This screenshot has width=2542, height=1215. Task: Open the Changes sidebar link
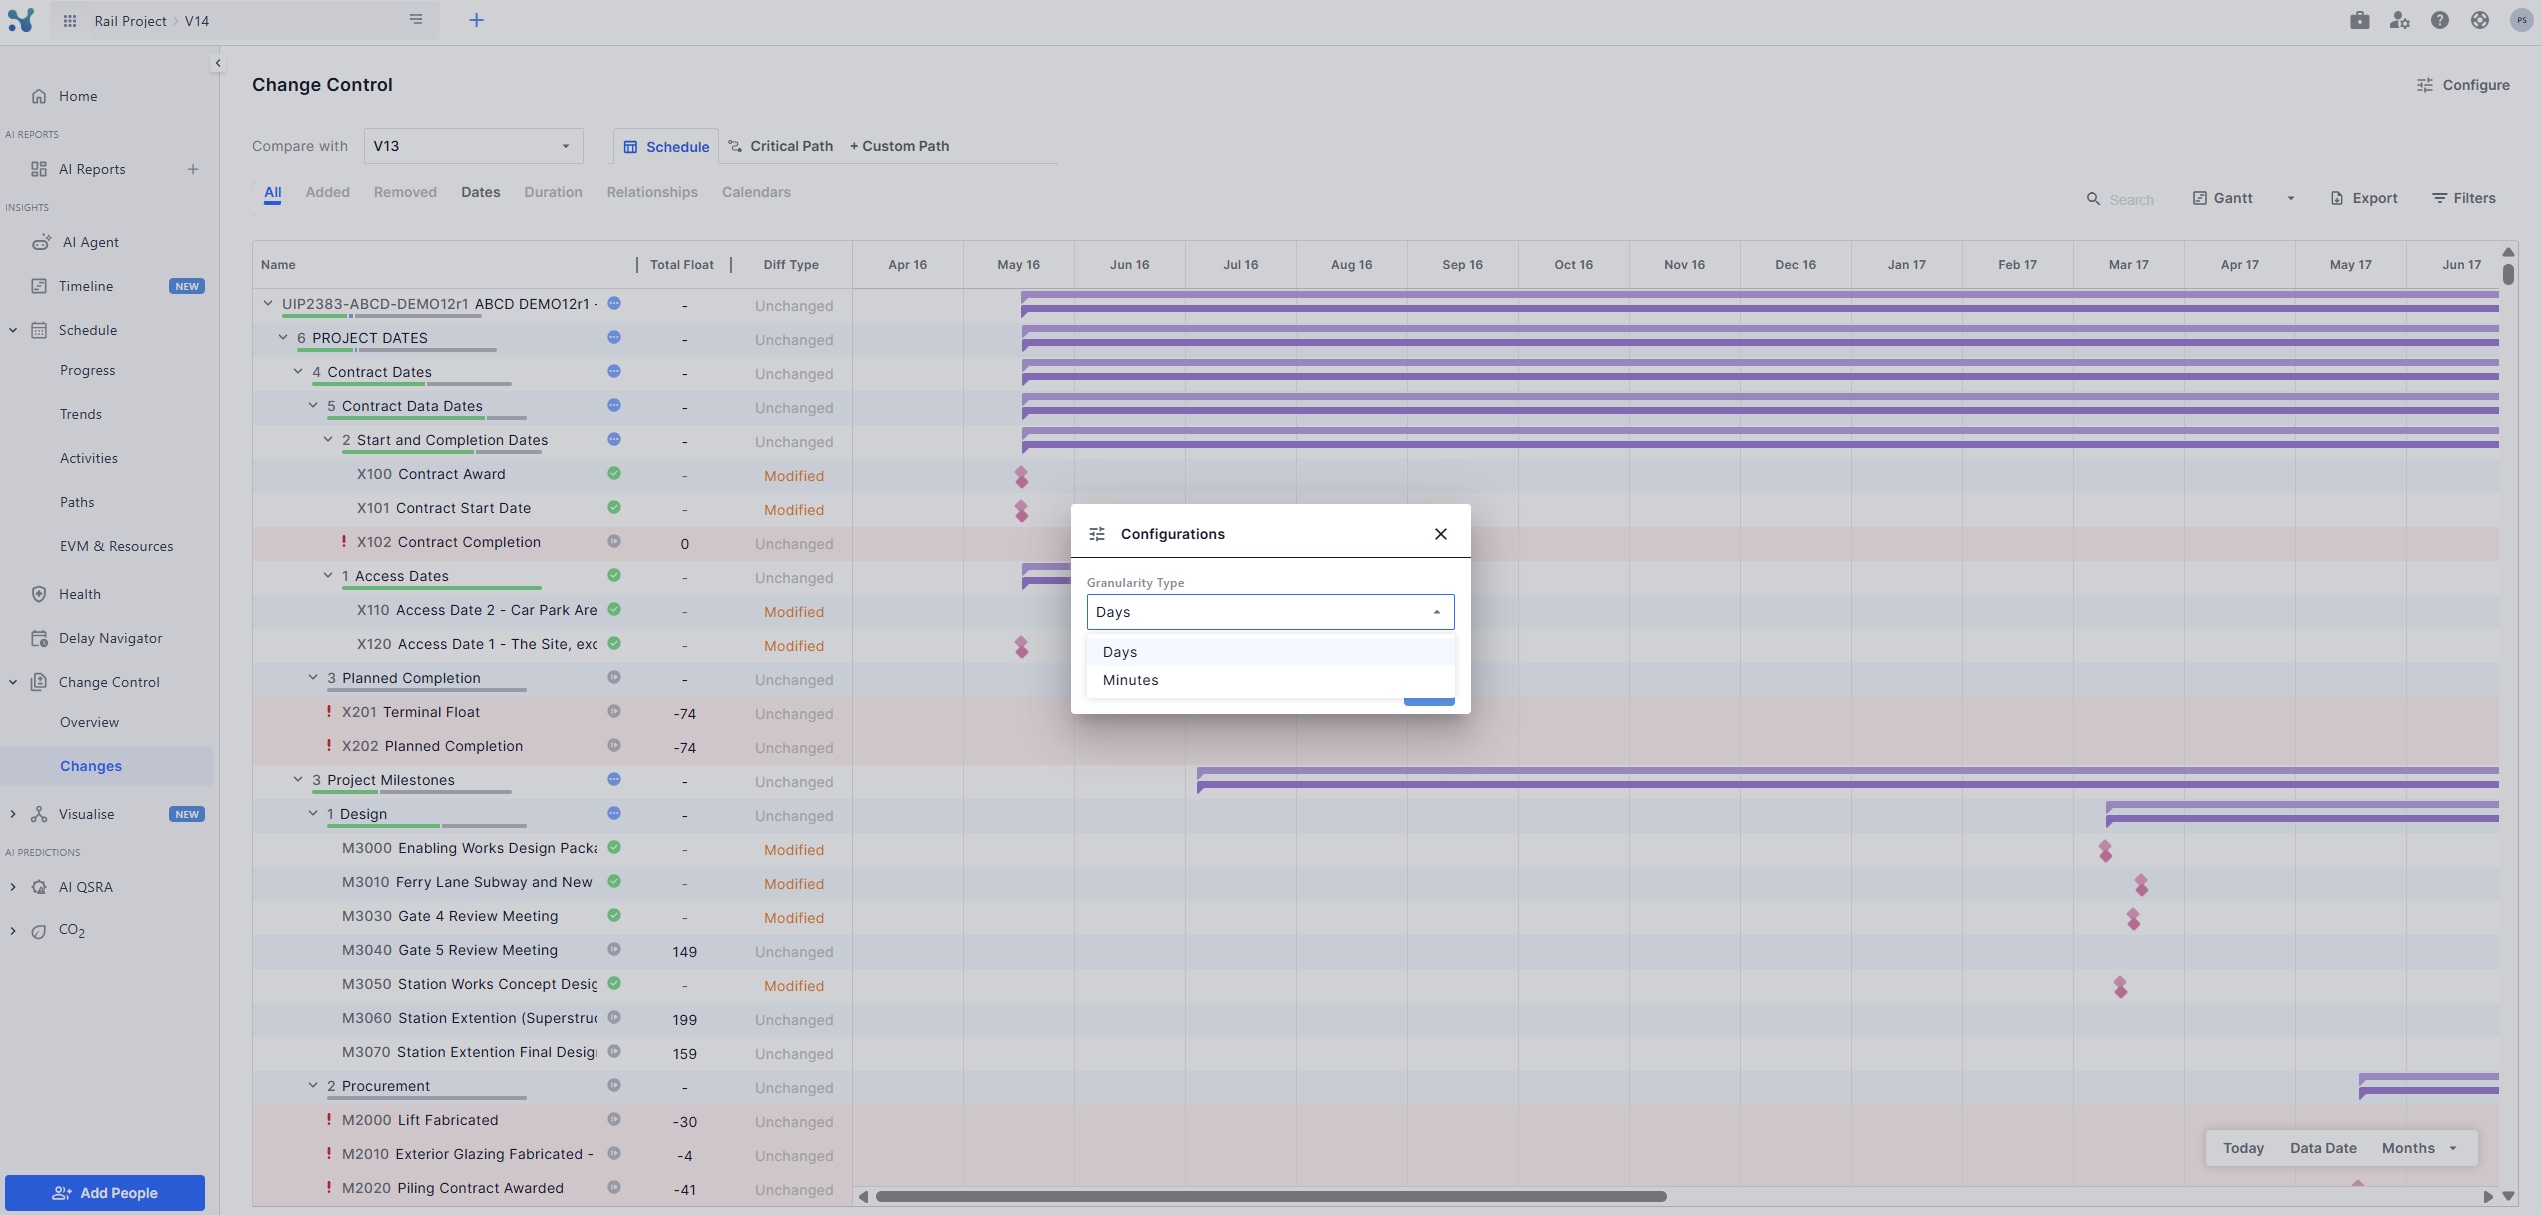point(90,766)
